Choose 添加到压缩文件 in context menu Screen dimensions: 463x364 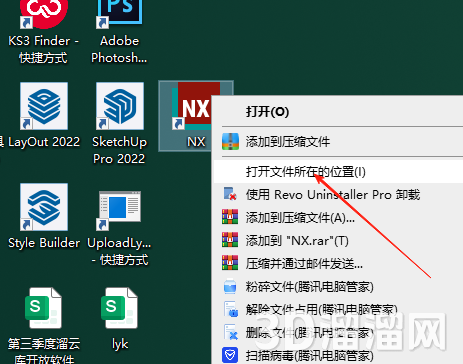tap(337, 141)
